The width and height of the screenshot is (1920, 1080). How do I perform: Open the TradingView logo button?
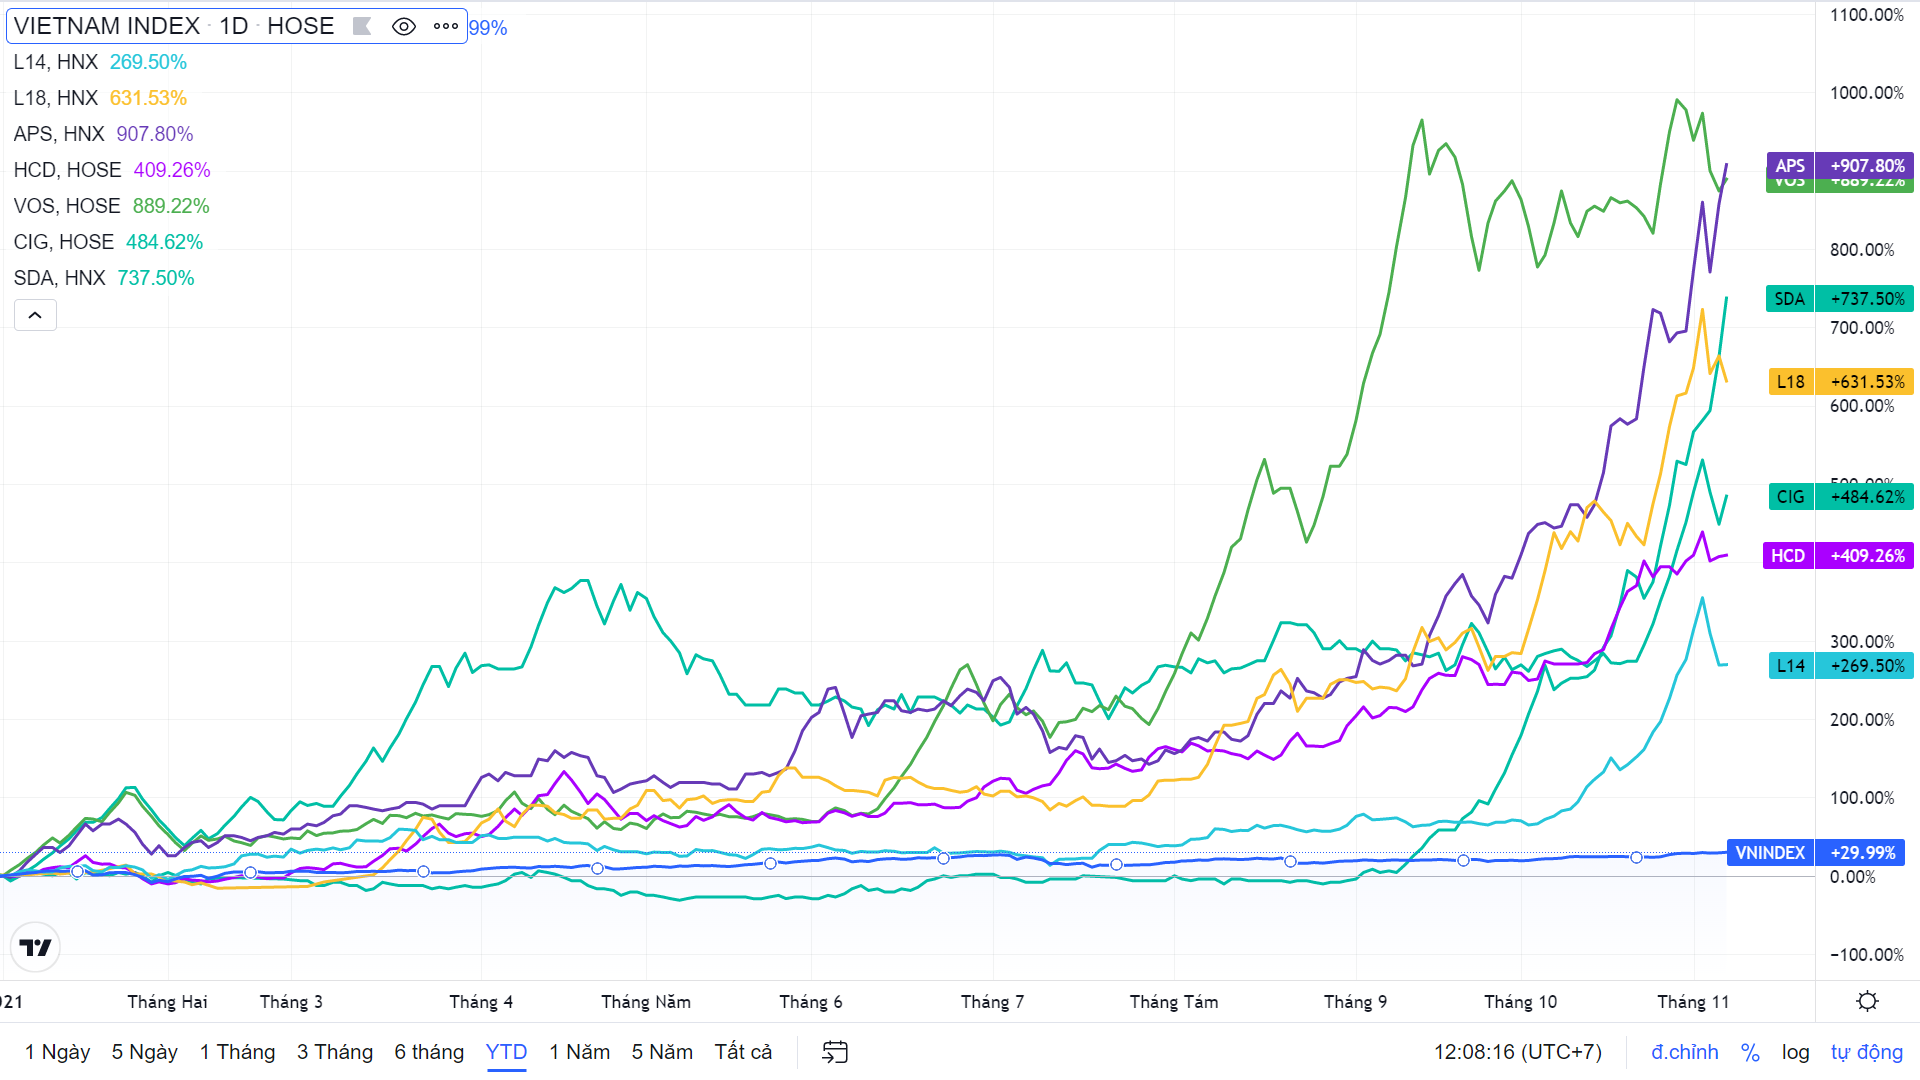click(x=35, y=947)
